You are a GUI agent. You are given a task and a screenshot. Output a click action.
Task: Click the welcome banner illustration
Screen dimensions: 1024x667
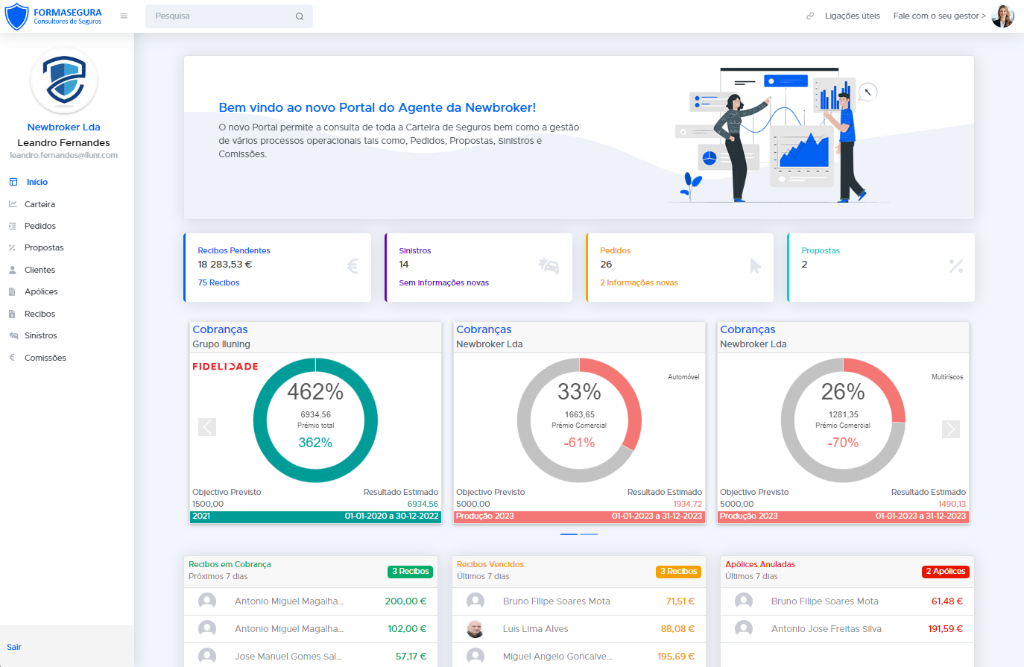pyautogui.click(x=777, y=134)
